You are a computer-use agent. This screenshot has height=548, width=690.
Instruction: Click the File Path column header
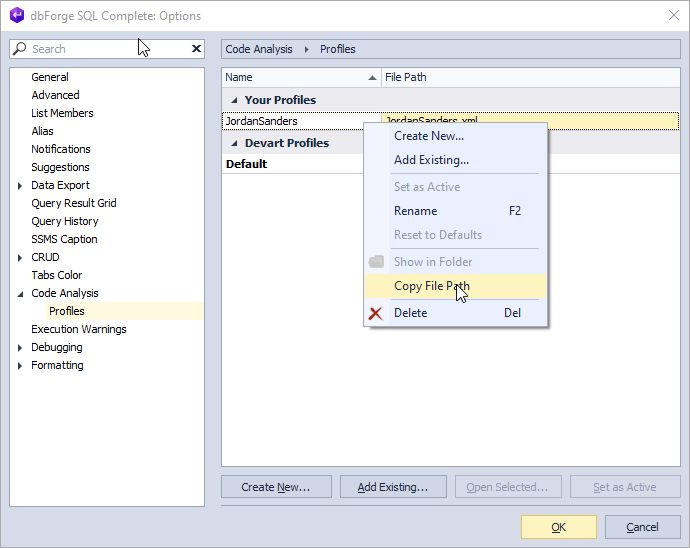point(530,77)
